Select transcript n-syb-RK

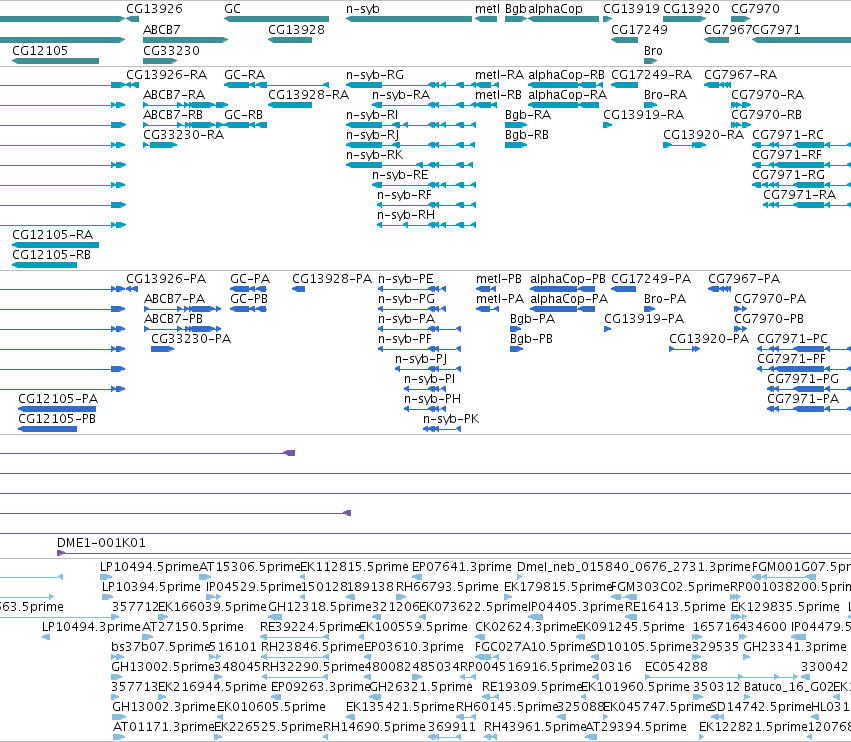pos(409,165)
